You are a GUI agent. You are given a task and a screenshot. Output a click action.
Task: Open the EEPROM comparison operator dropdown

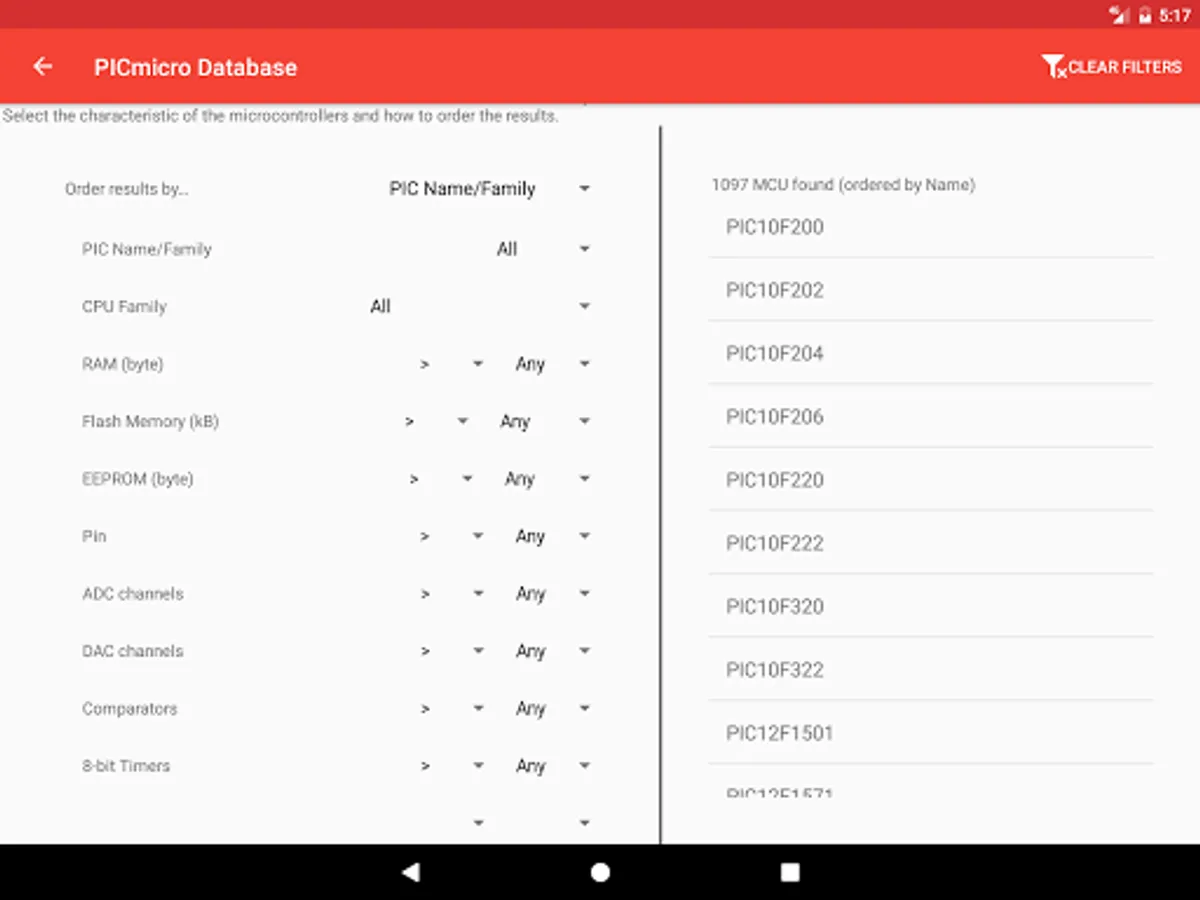[440, 479]
